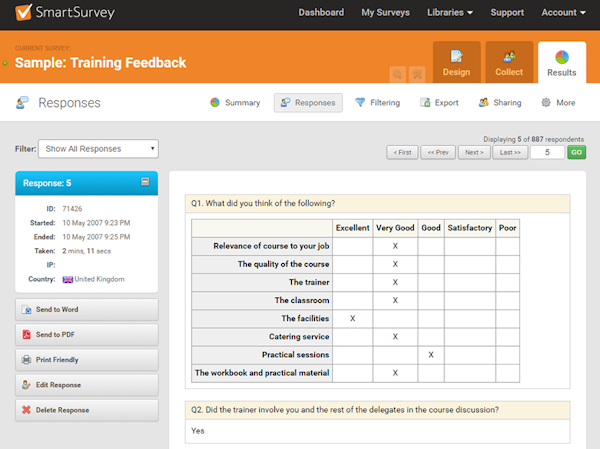This screenshot has height=449, width=600.
Task: Open the Design tab
Action: 456,61
